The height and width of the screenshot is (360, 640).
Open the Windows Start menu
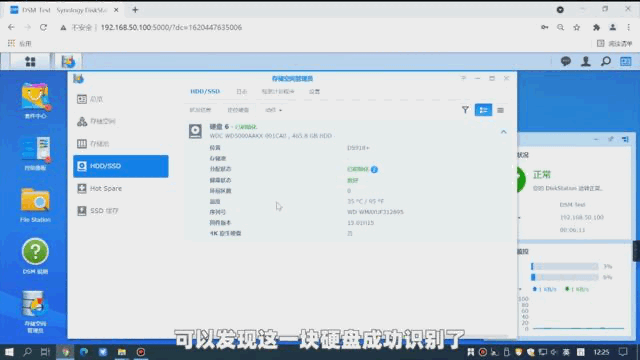tap(9, 352)
